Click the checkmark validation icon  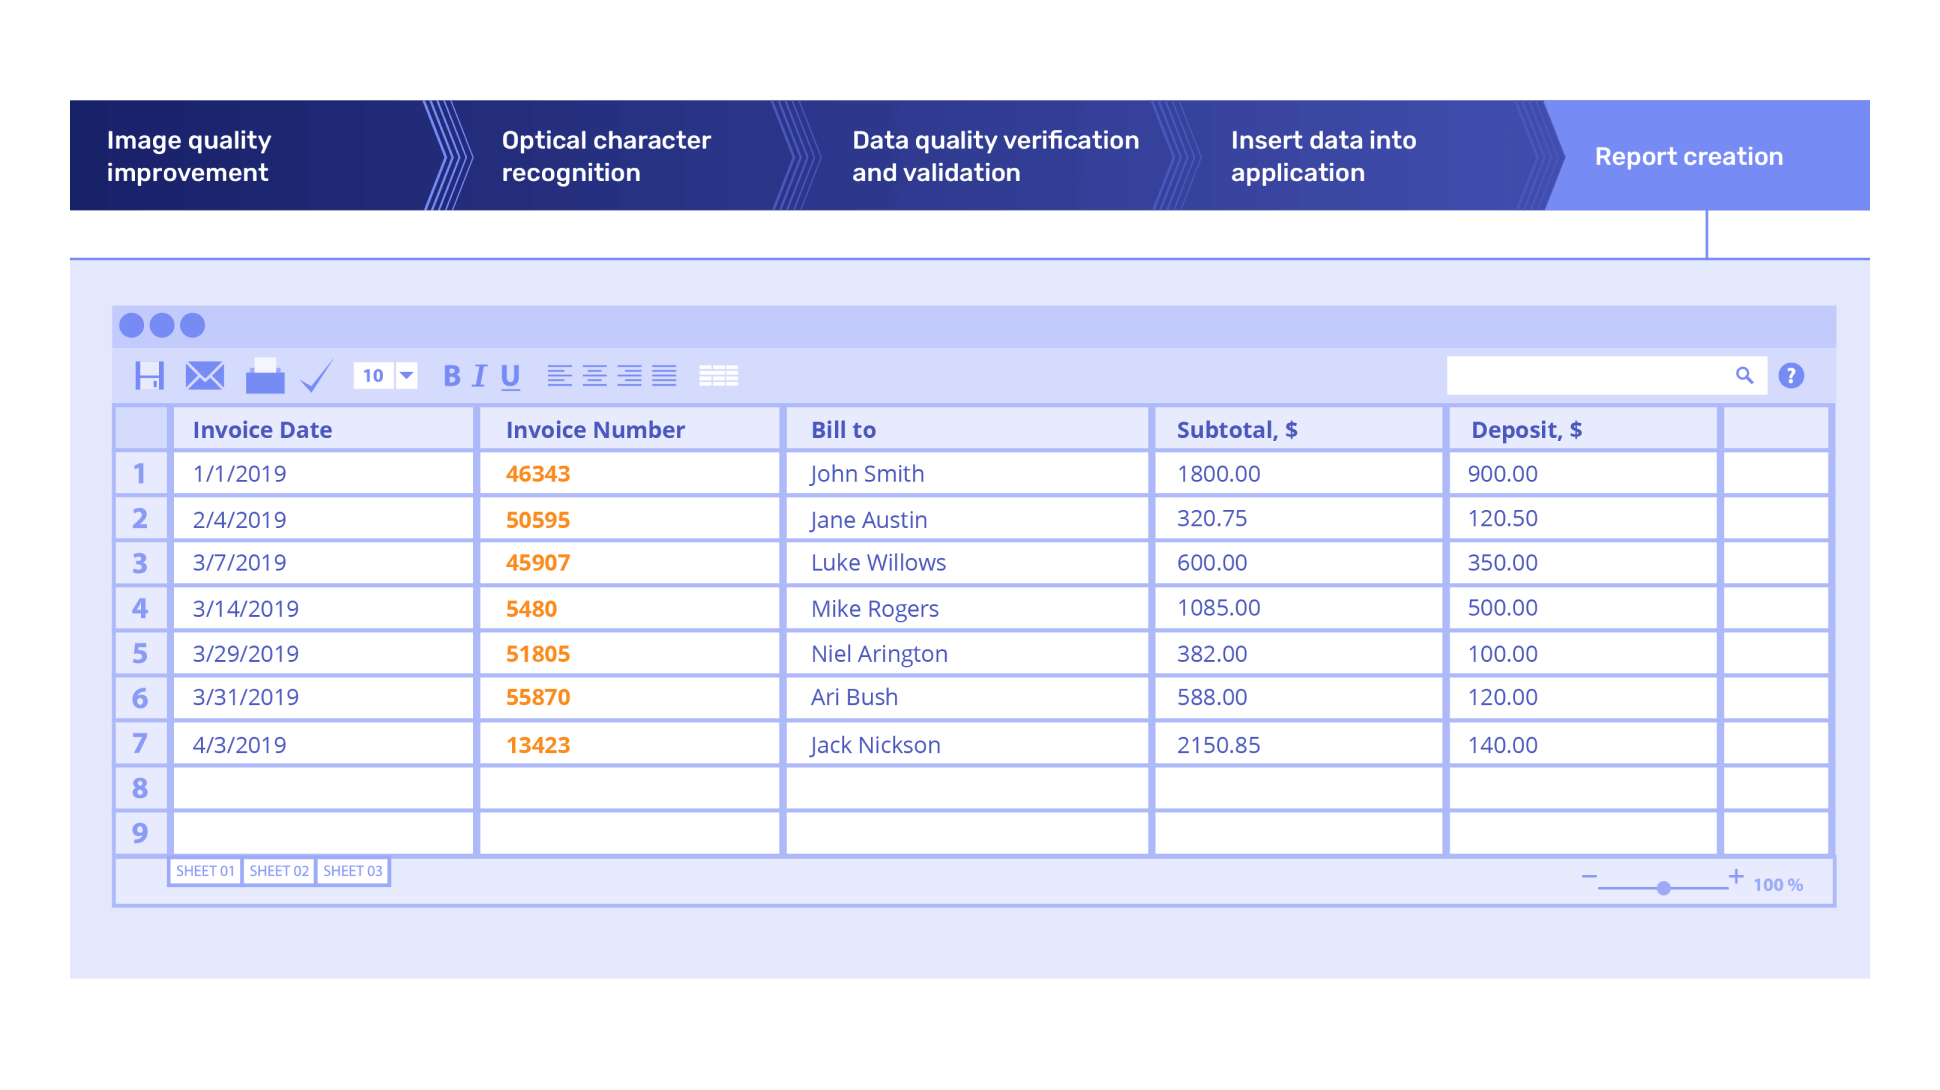[x=317, y=377]
